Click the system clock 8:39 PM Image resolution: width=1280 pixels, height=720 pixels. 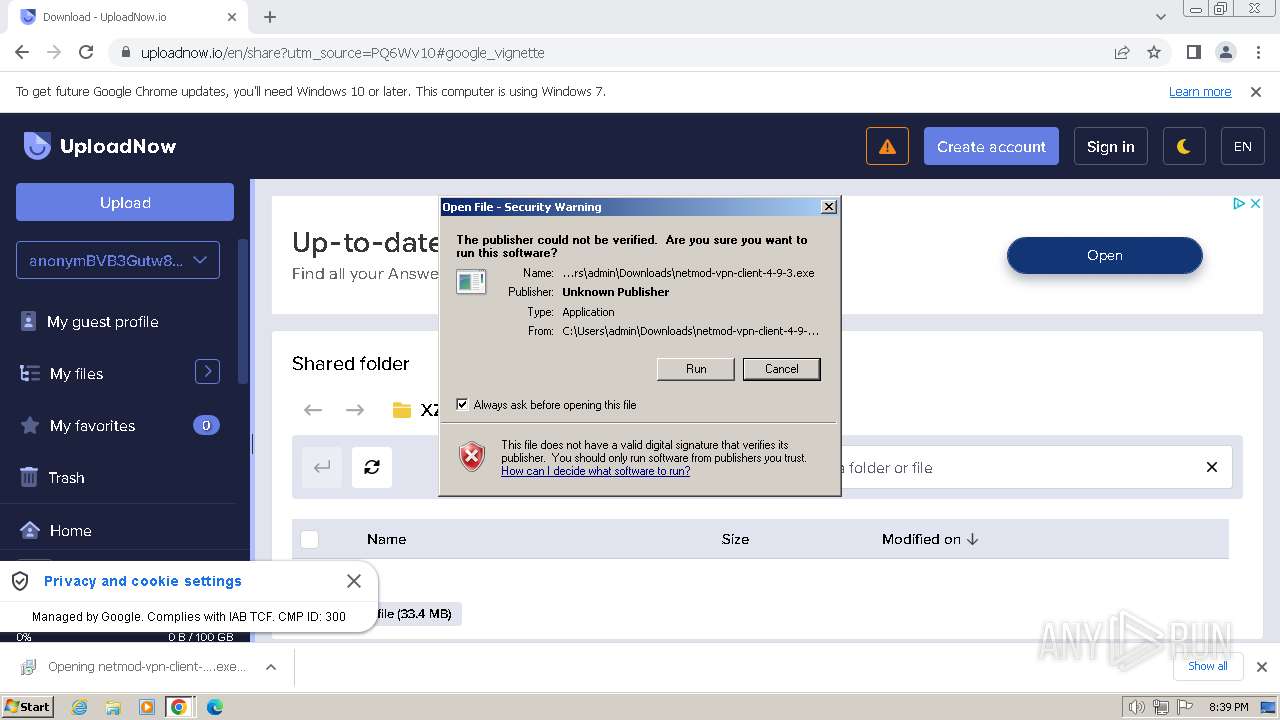point(1228,707)
